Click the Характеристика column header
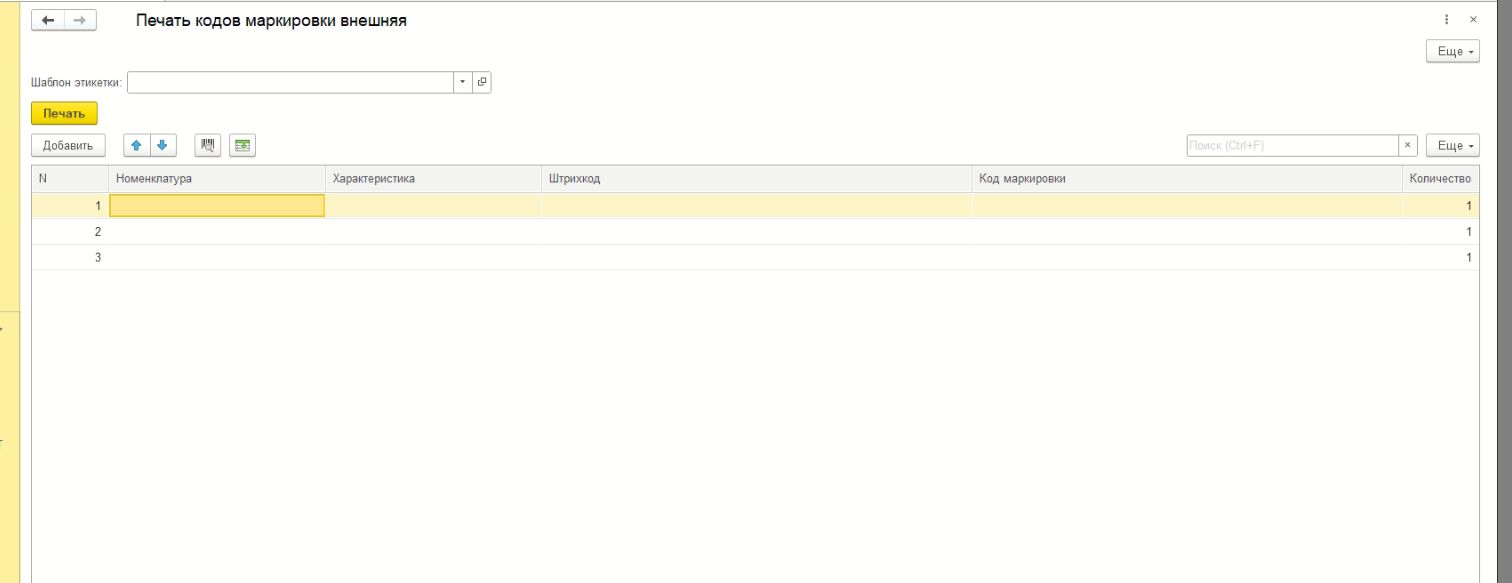 tap(433, 179)
